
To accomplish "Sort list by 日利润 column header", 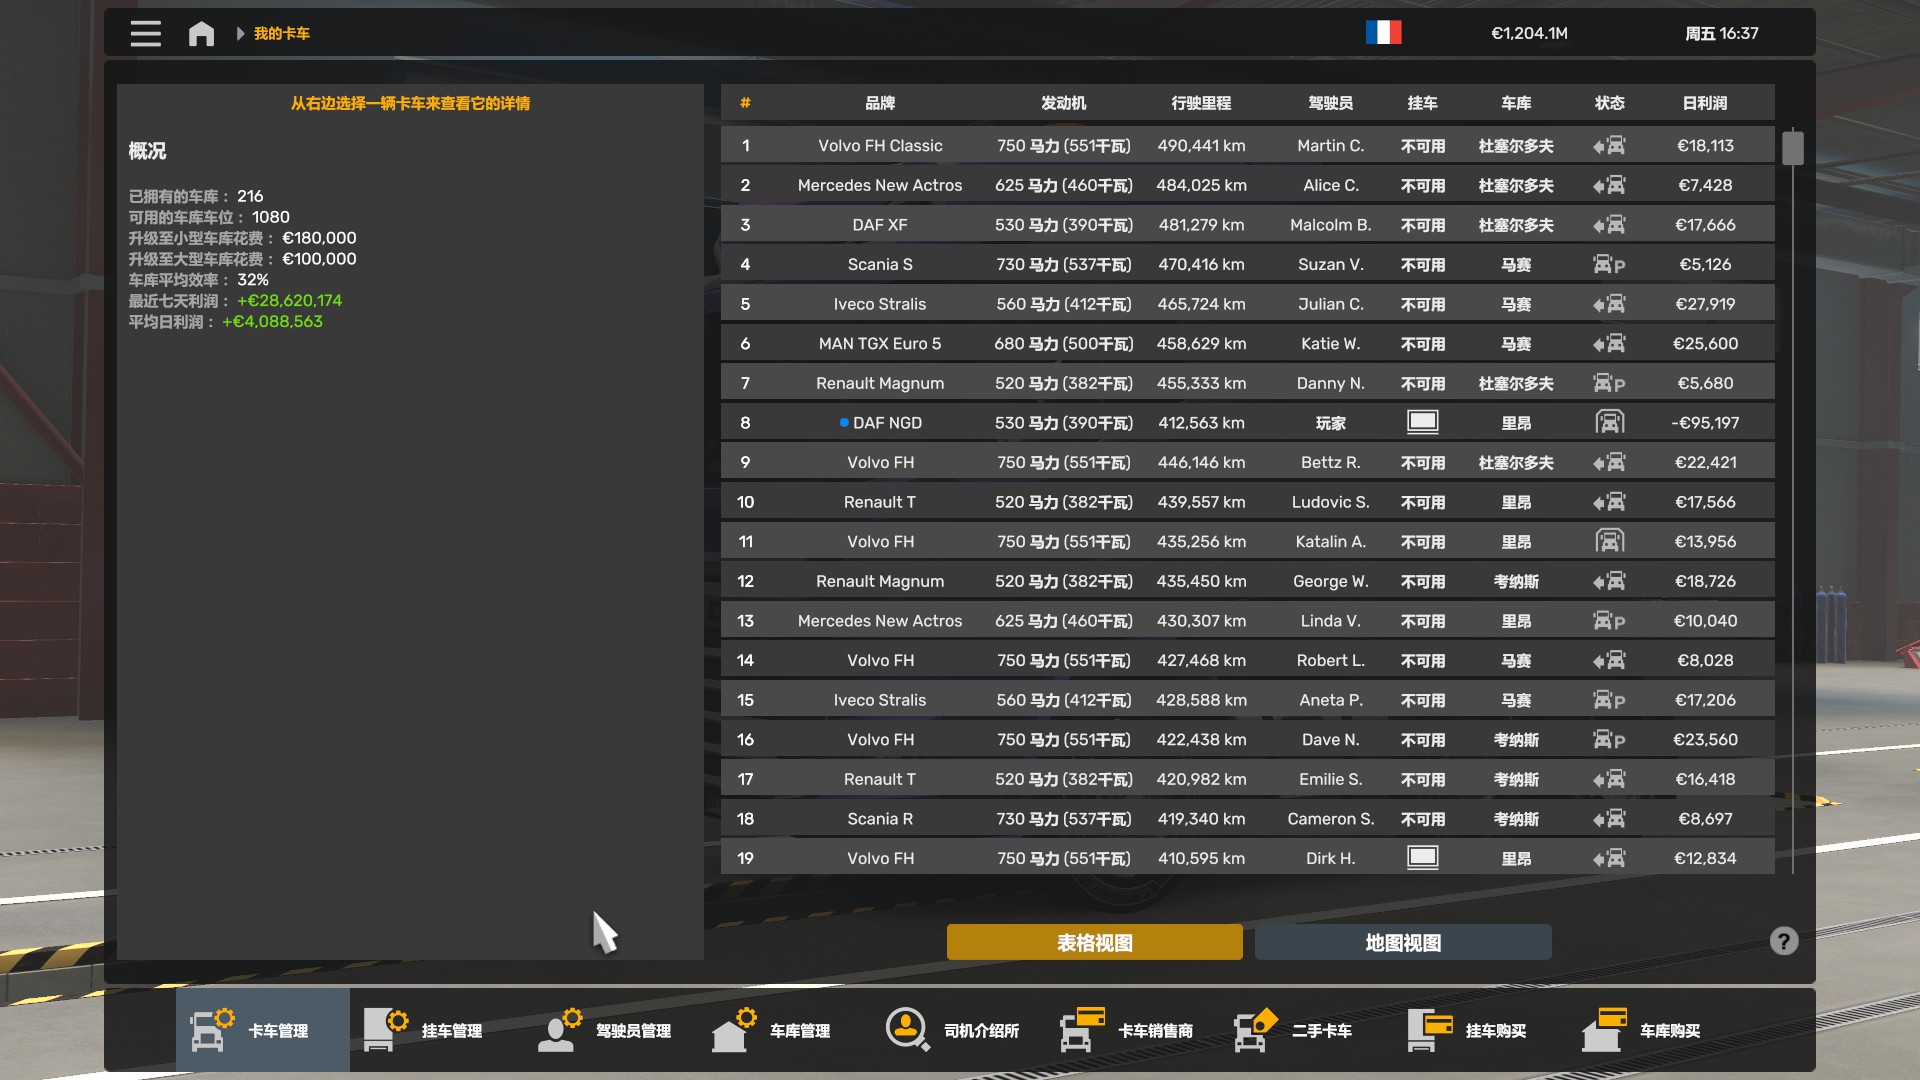I will point(1704,103).
